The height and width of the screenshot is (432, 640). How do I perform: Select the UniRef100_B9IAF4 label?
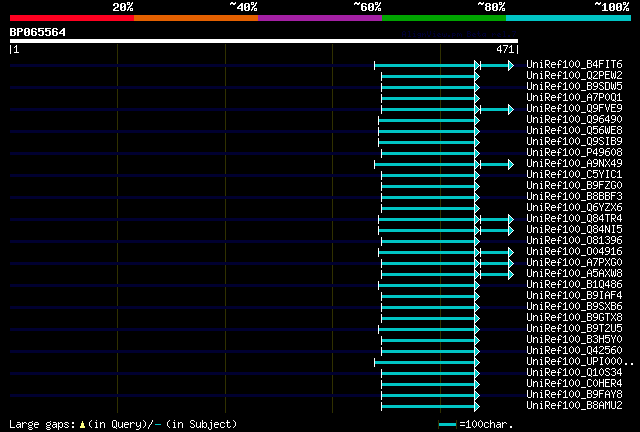[574, 296]
